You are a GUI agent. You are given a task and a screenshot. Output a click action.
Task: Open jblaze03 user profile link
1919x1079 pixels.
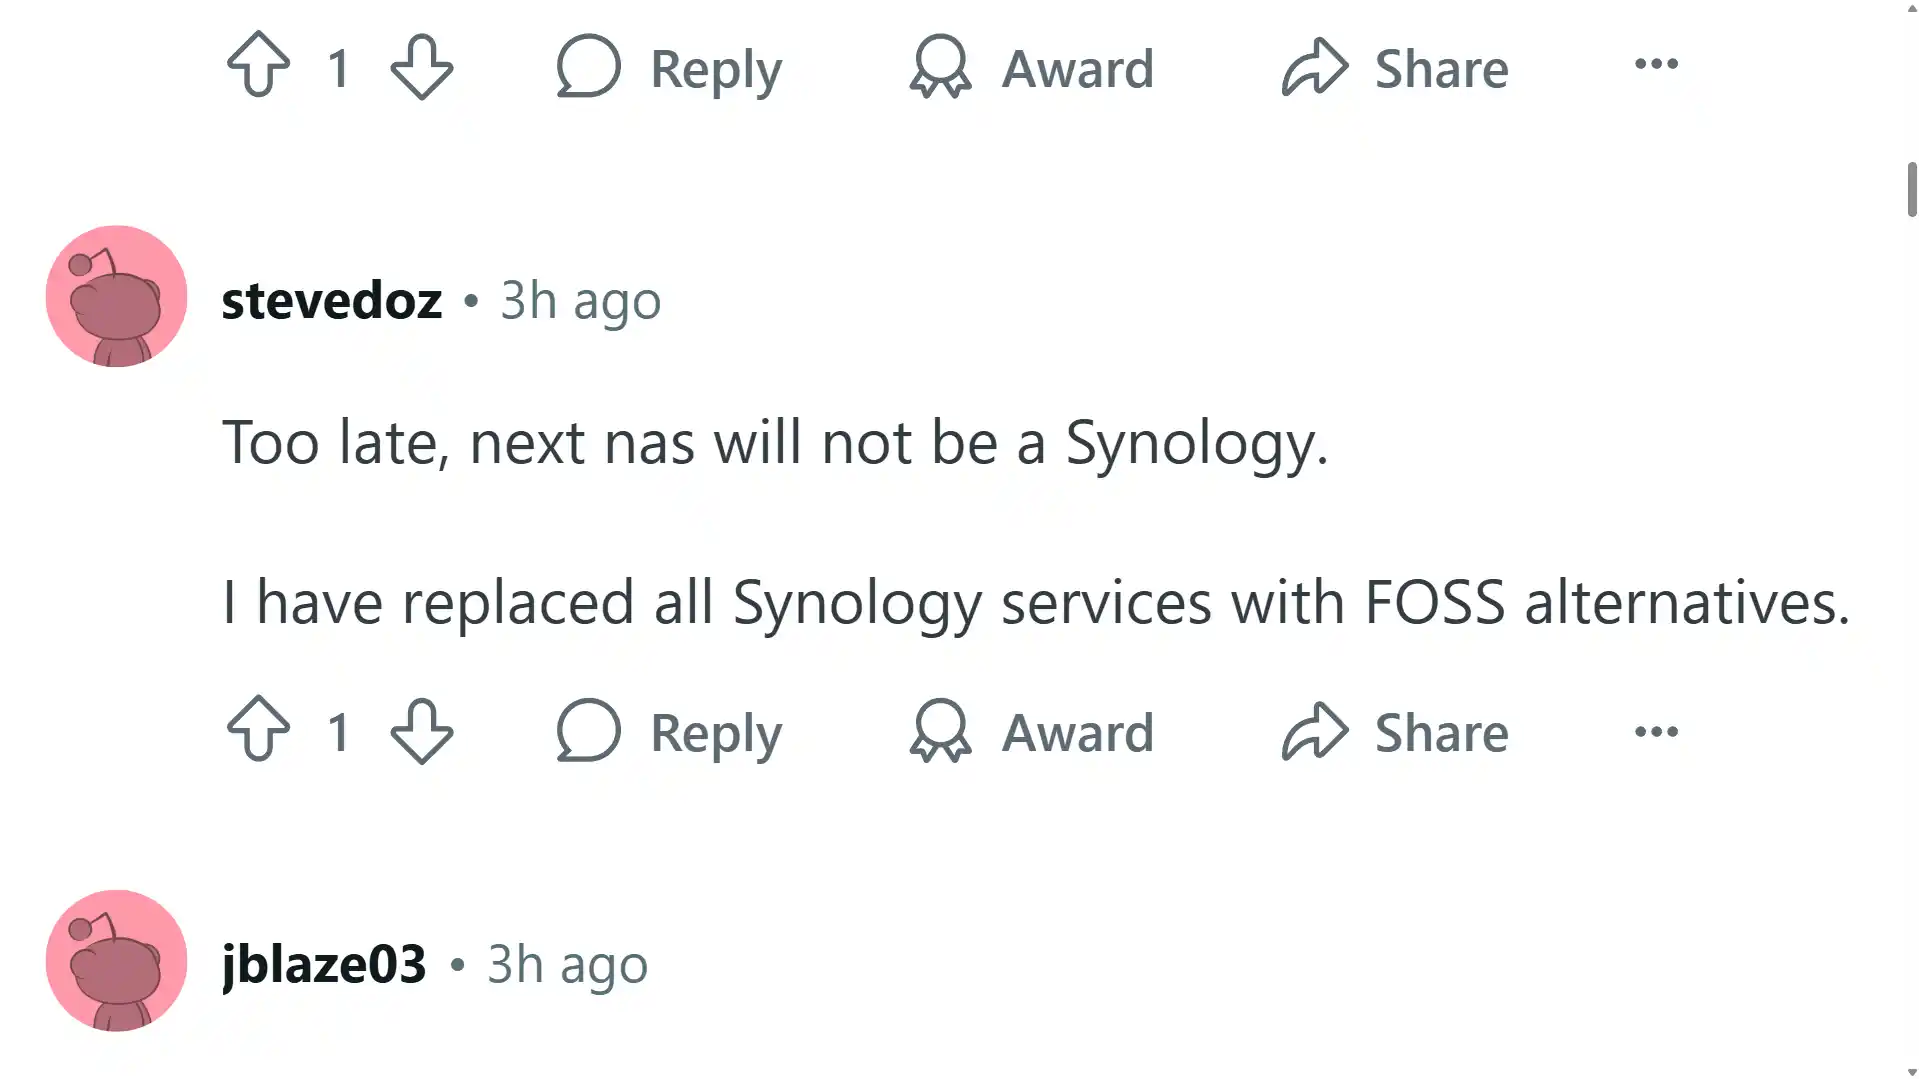pos(324,964)
